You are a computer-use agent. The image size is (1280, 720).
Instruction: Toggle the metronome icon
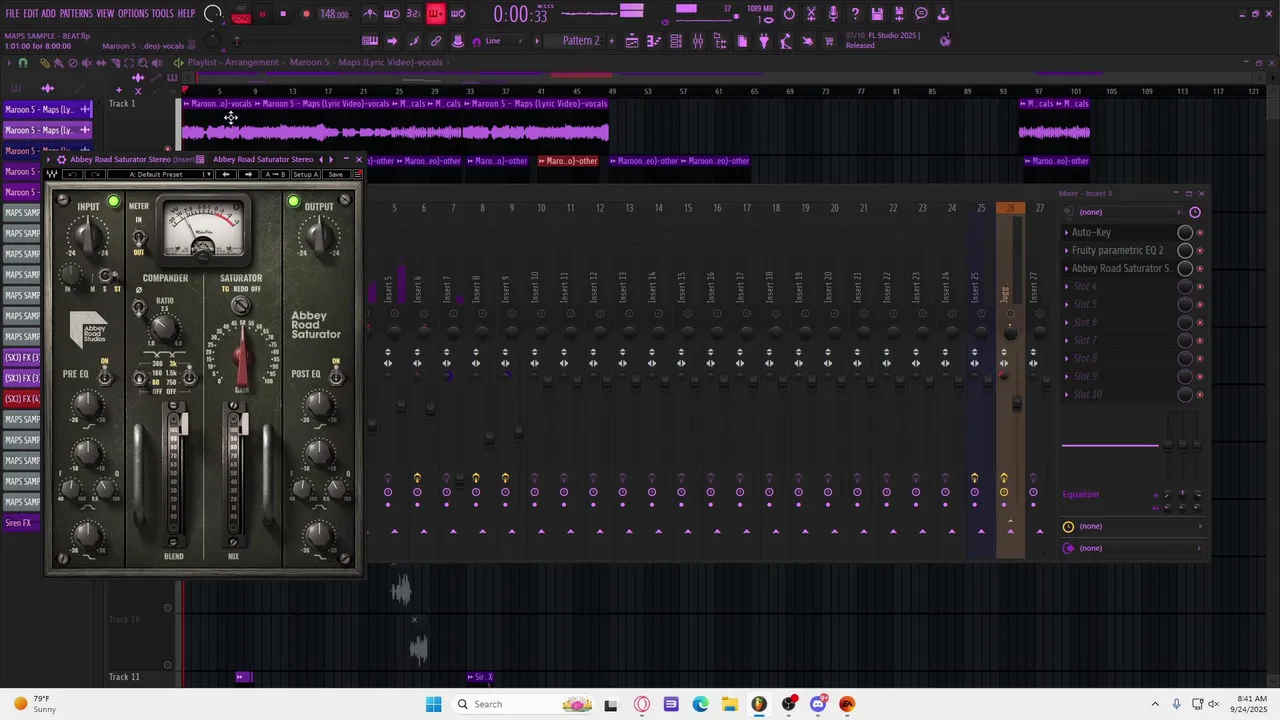pyautogui.click(x=370, y=14)
